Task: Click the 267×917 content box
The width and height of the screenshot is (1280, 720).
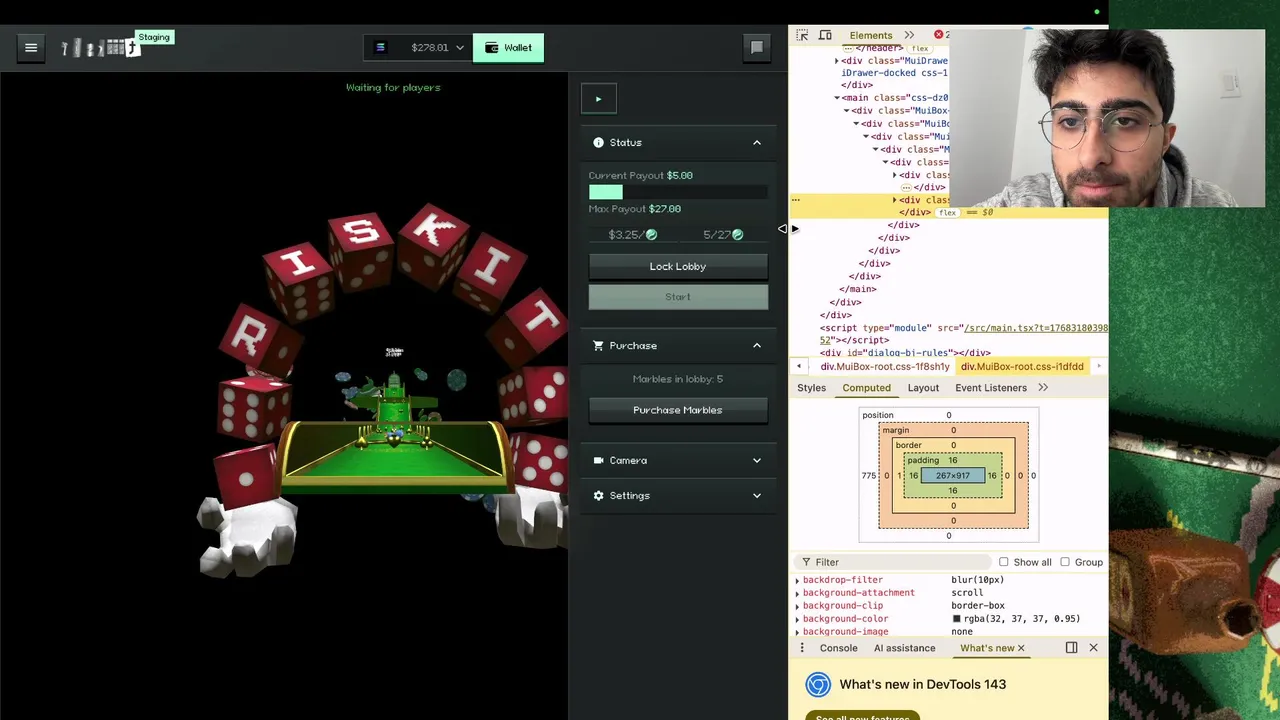Action: pyautogui.click(x=952, y=476)
